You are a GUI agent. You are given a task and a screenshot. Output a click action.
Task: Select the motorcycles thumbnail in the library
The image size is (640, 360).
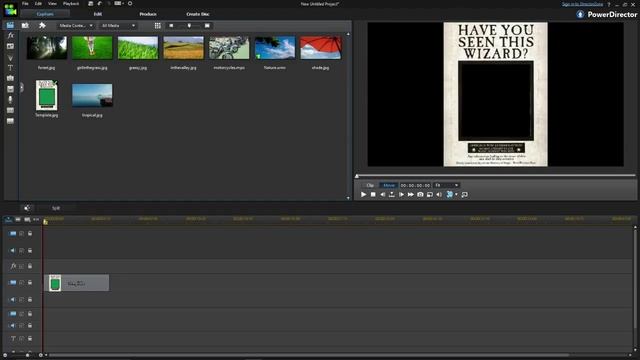pyautogui.click(x=229, y=48)
